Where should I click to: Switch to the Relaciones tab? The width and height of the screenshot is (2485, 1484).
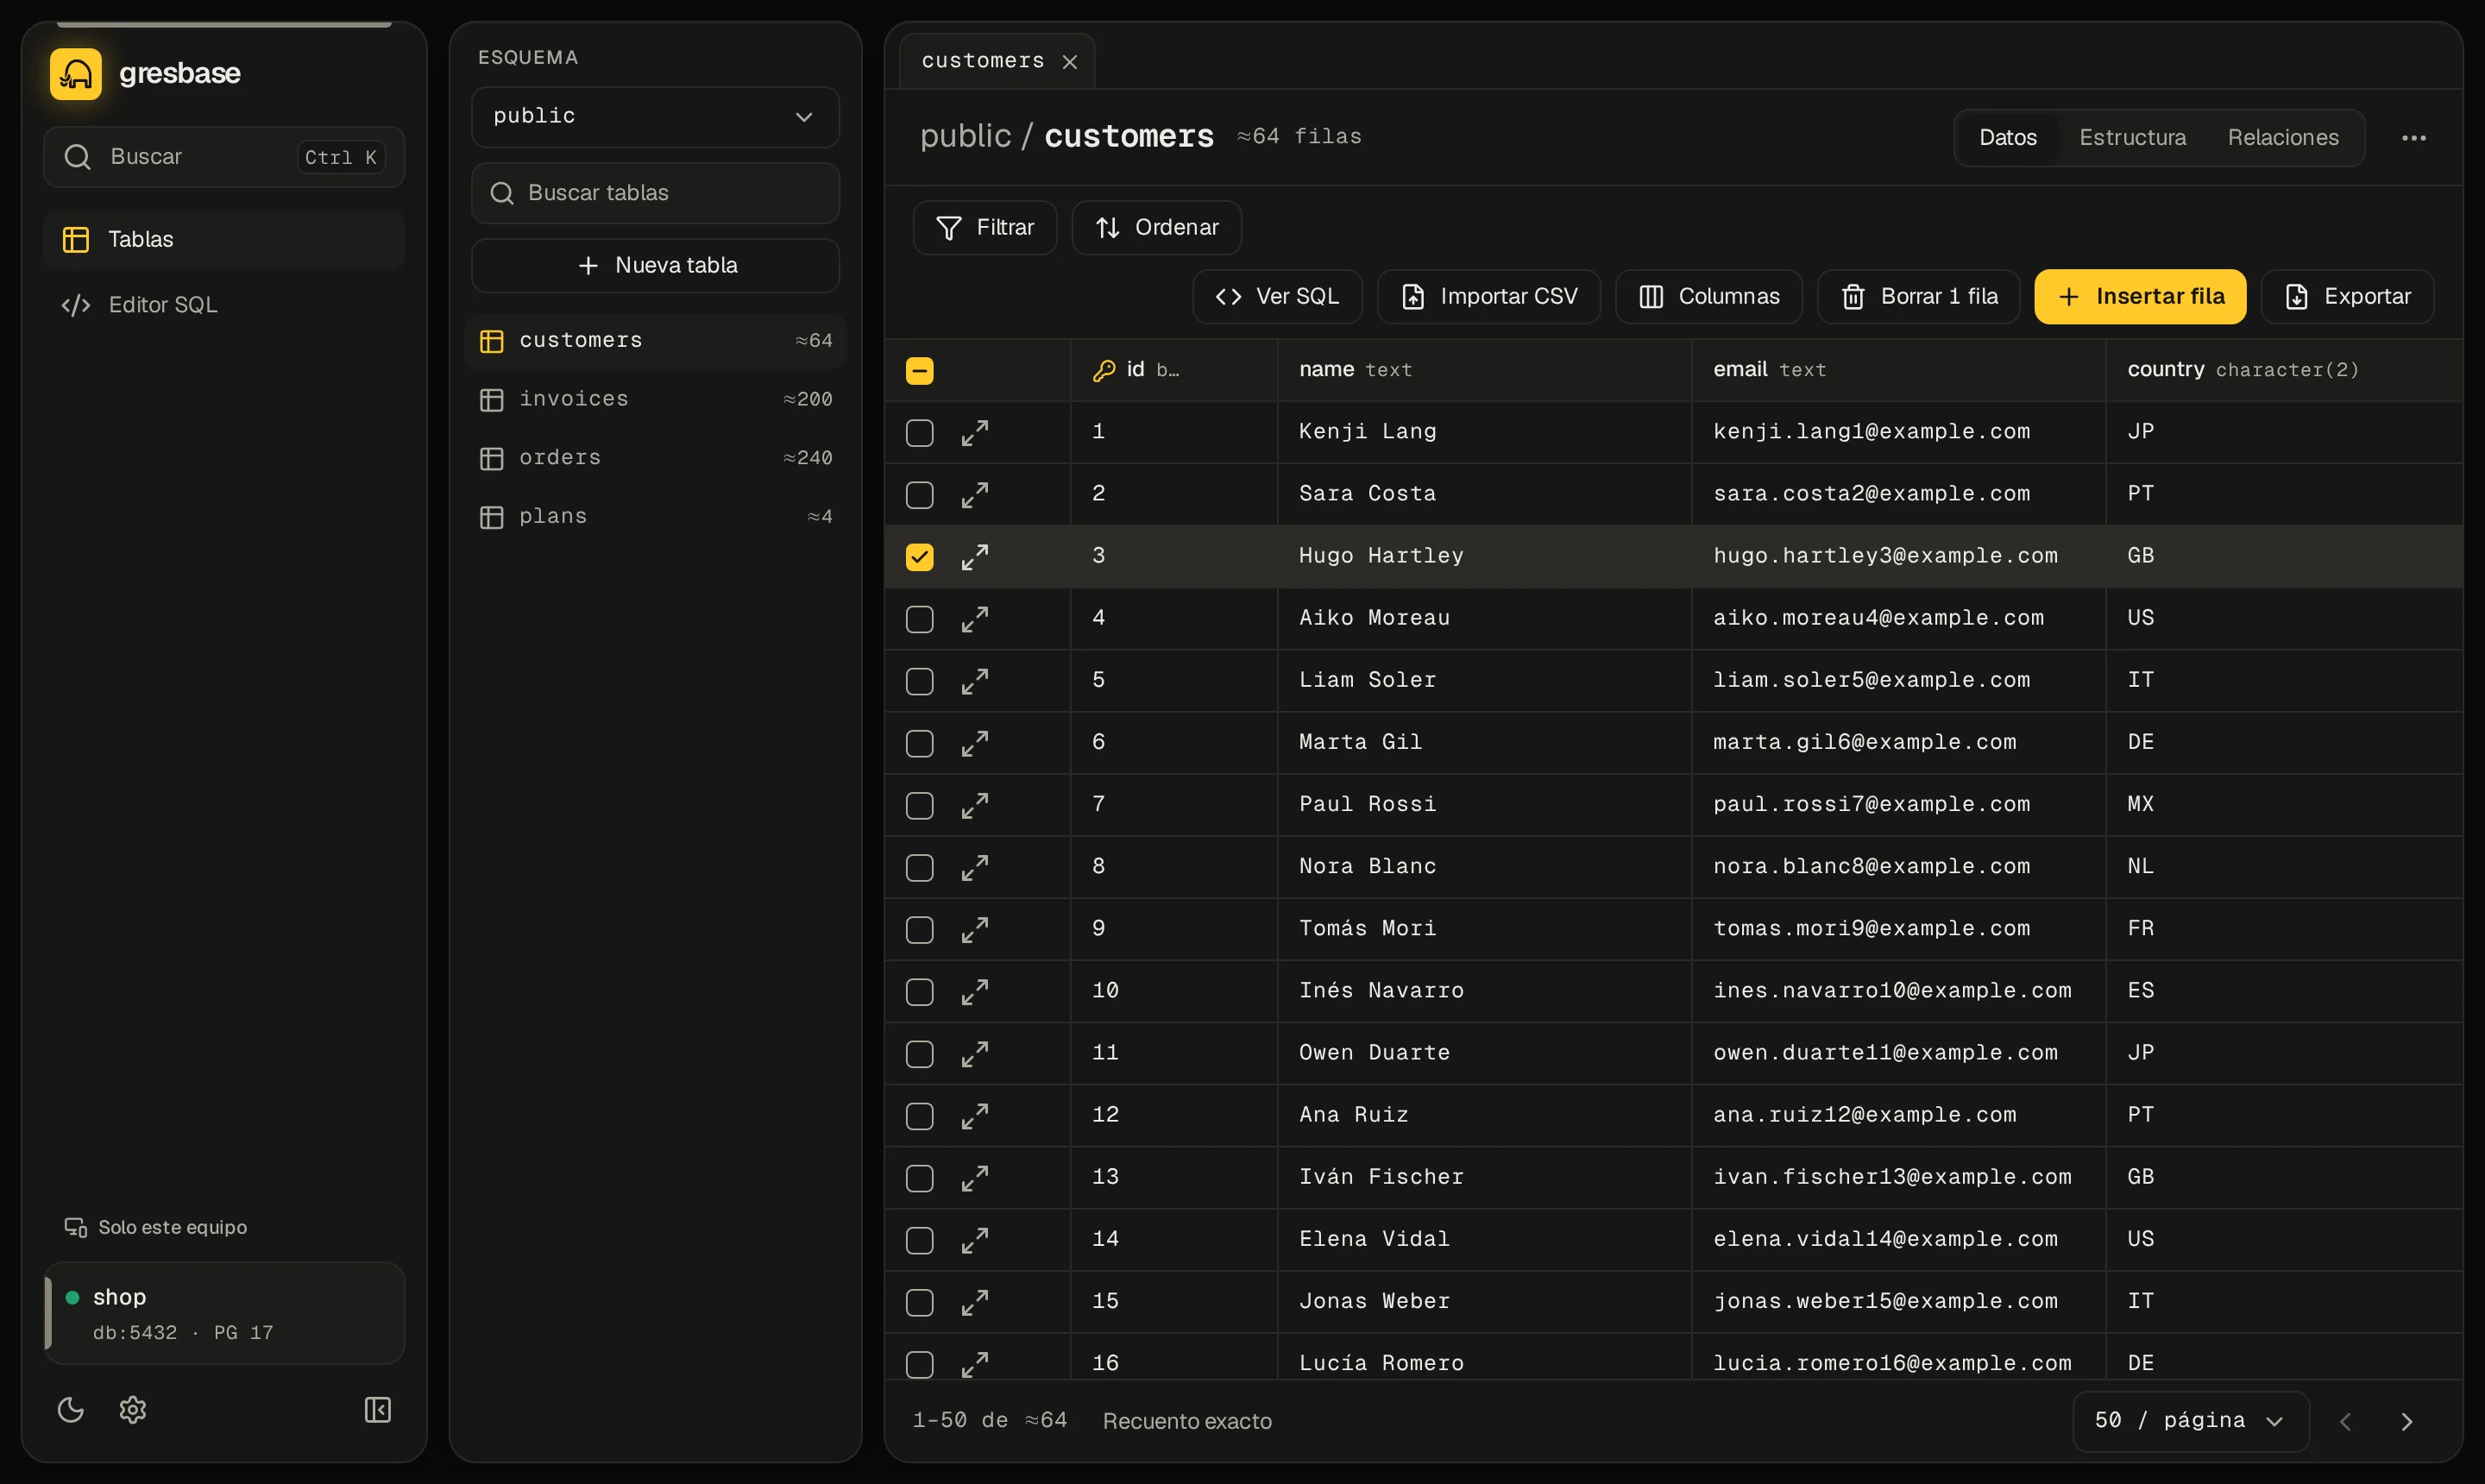click(2282, 138)
